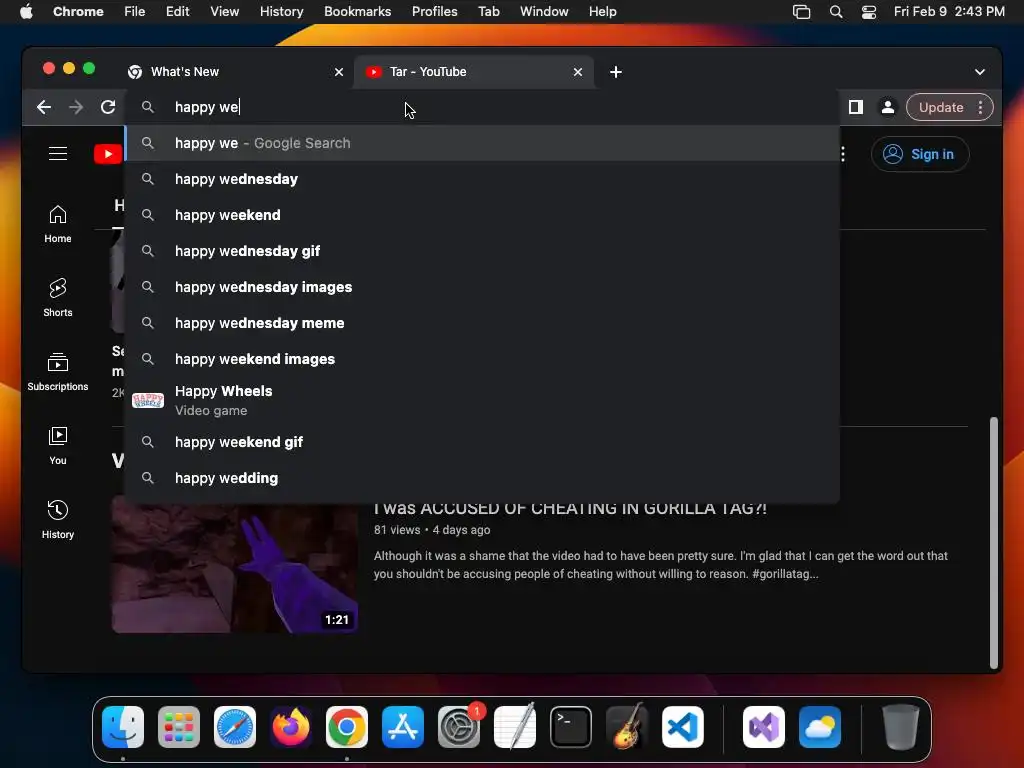Image resolution: width=1024 pixels, height=768 pixels.
Task: Open History in the YouTube sidebar
Action: click(x=57, y=520)
